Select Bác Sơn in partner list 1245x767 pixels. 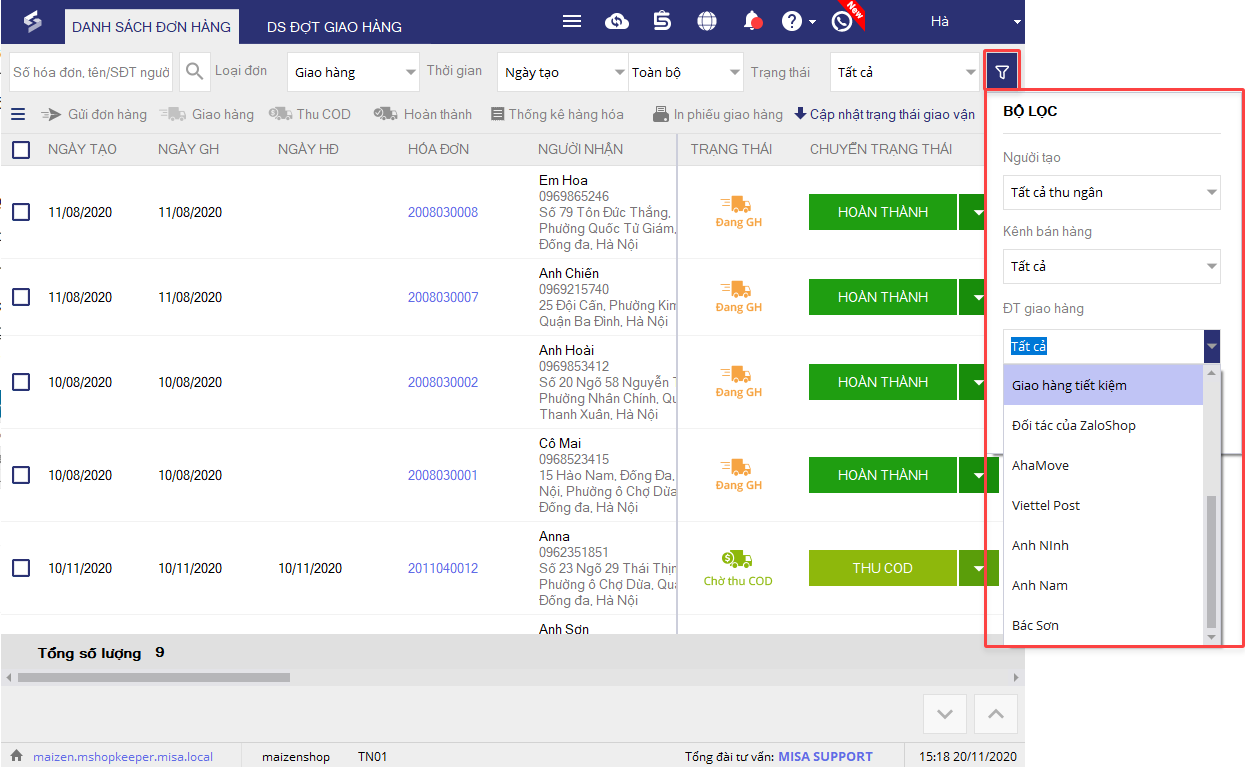(x=1103, y=625)
